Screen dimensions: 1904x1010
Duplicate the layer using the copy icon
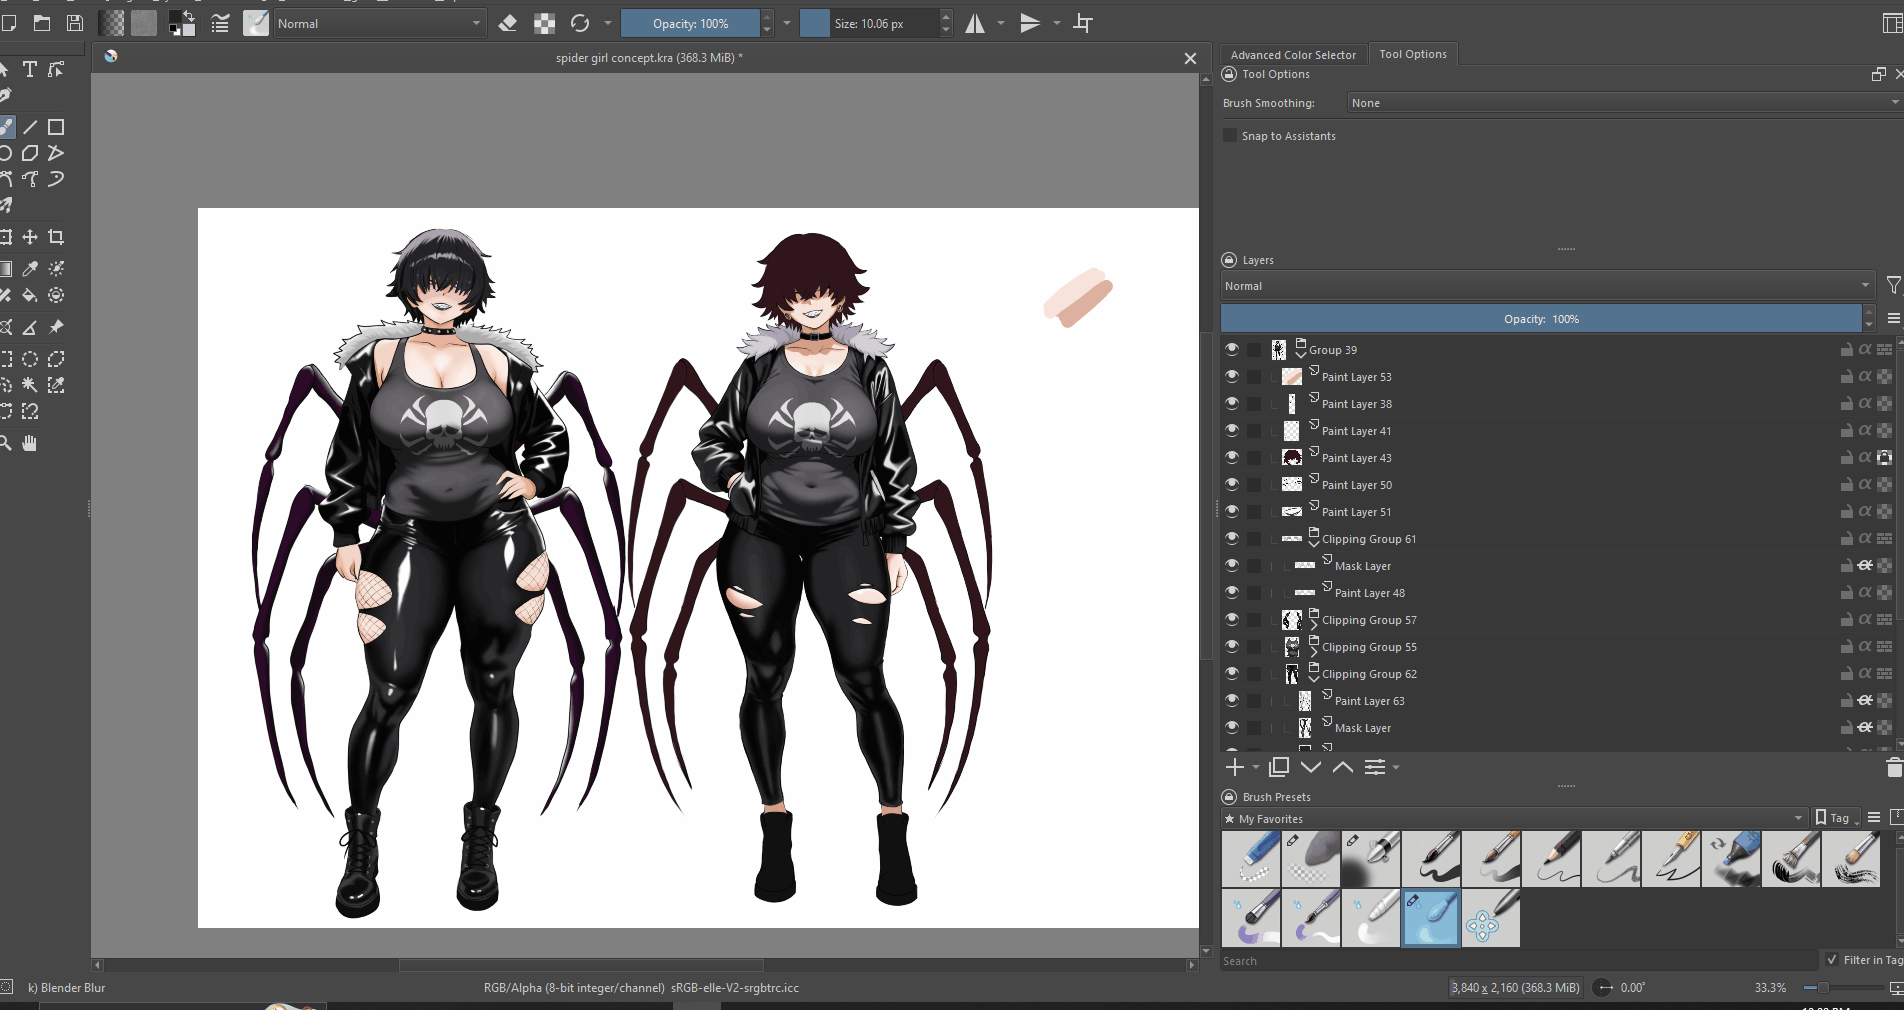[x=1278, y=767]
